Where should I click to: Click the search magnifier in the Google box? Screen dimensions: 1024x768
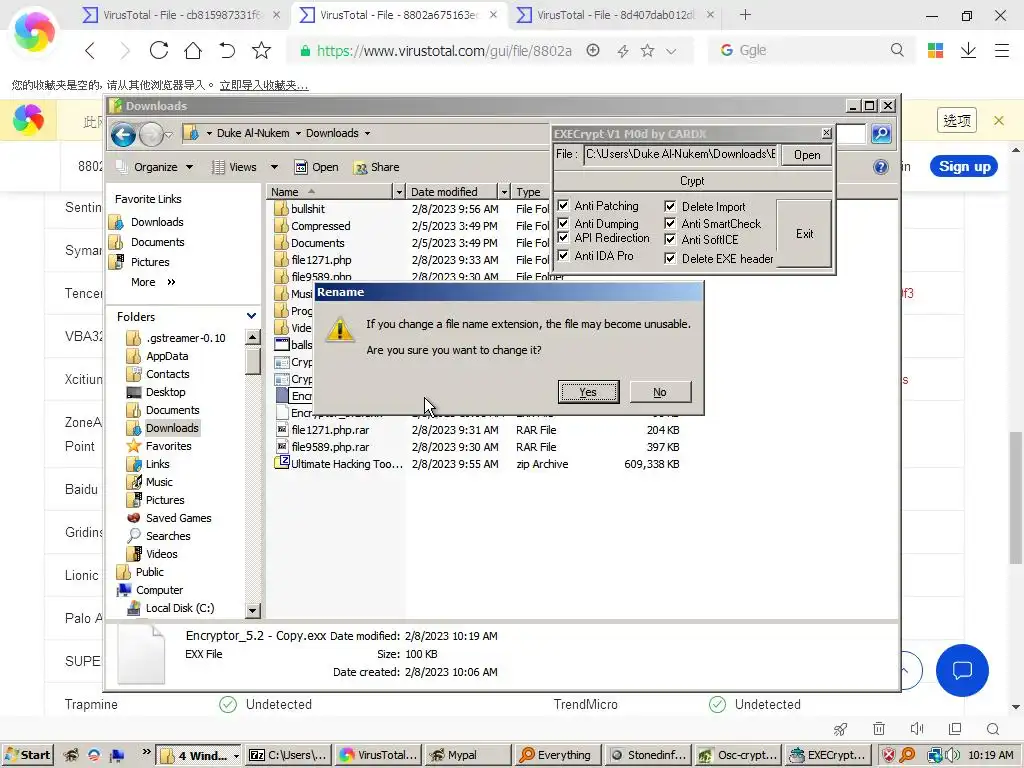[897, 50]
